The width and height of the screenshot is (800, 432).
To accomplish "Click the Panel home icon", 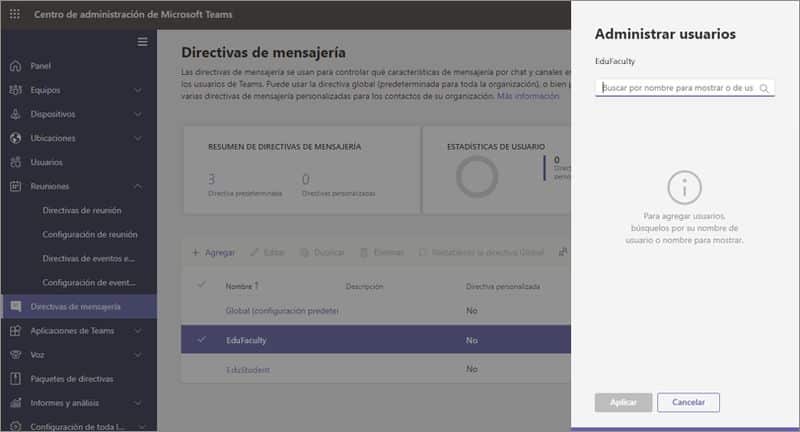I will tap(15, 66).
